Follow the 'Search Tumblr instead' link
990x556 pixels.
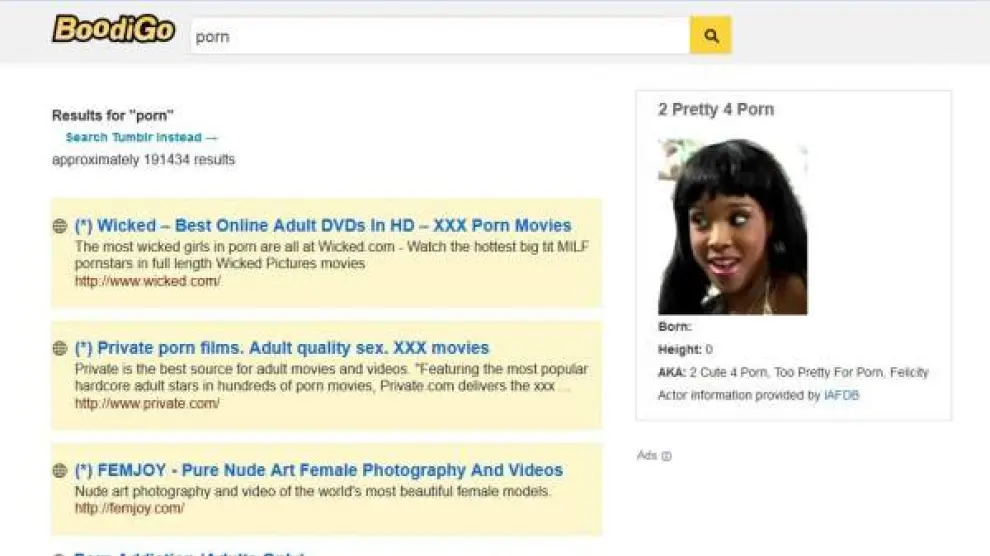141,138
